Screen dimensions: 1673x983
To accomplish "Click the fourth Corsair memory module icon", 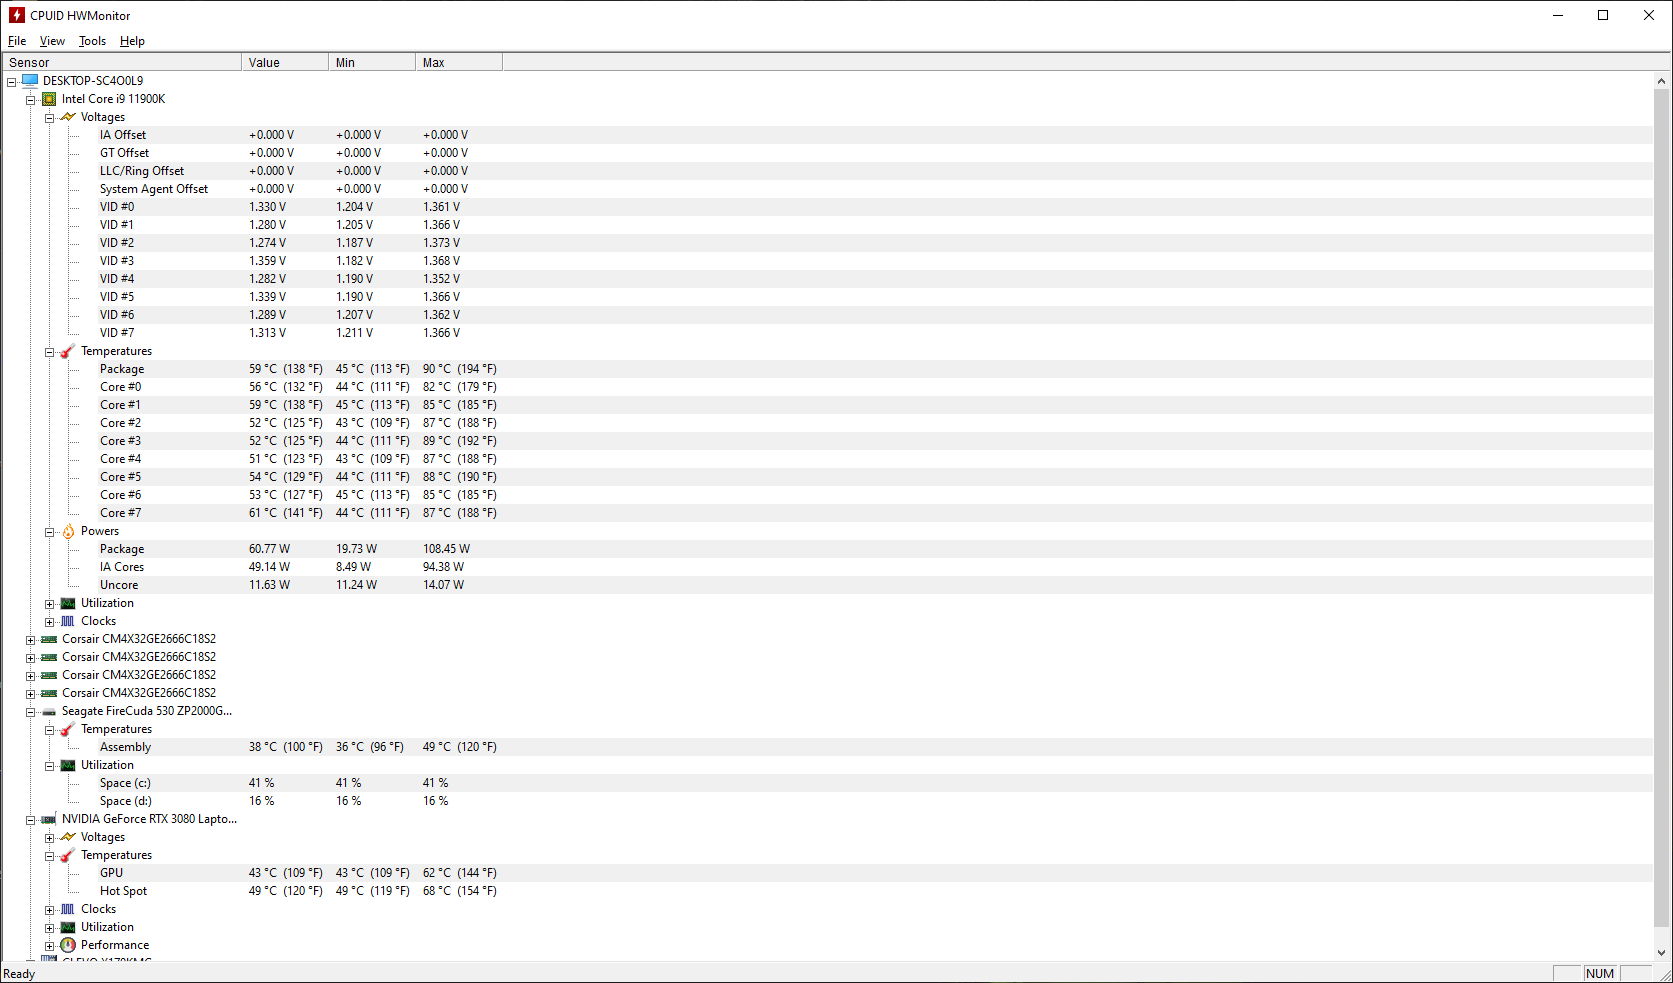I will coord(49,693).
